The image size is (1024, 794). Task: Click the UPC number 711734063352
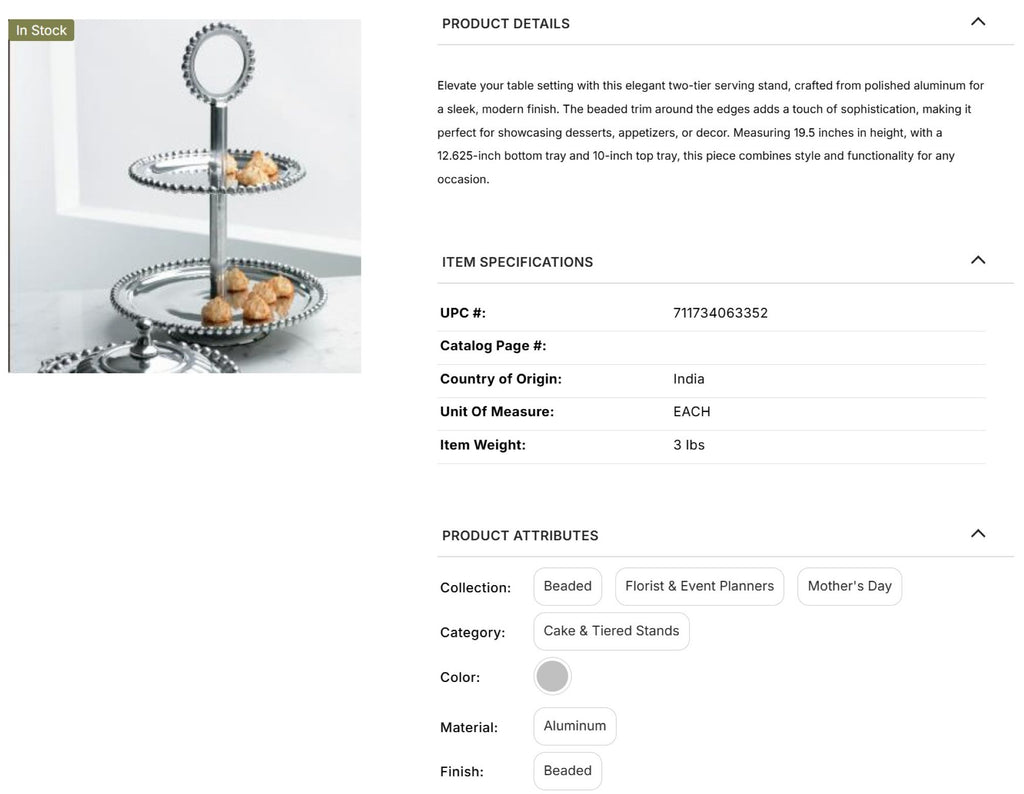[720, 313]
